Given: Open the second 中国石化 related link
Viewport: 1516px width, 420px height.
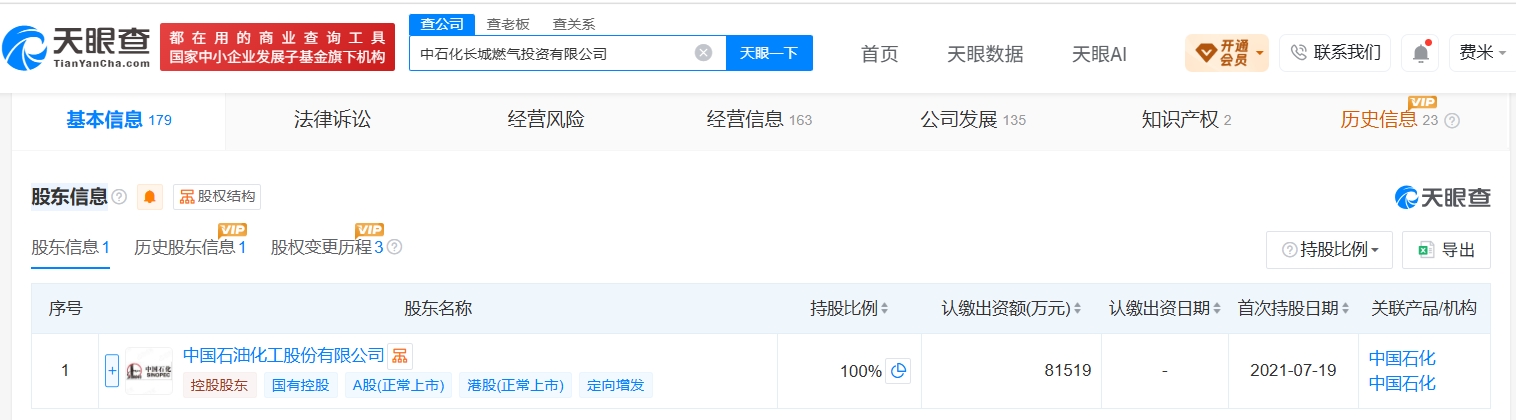Looking at the screenshot, I should click(x=1402, y=383).
